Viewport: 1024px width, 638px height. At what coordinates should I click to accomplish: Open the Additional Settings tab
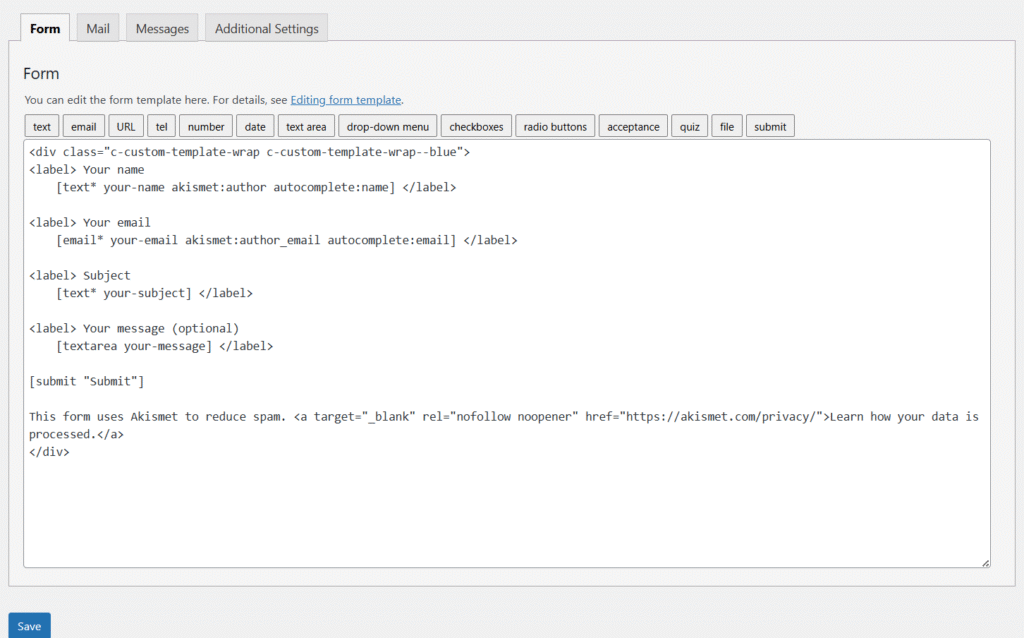tap(266, 28)
